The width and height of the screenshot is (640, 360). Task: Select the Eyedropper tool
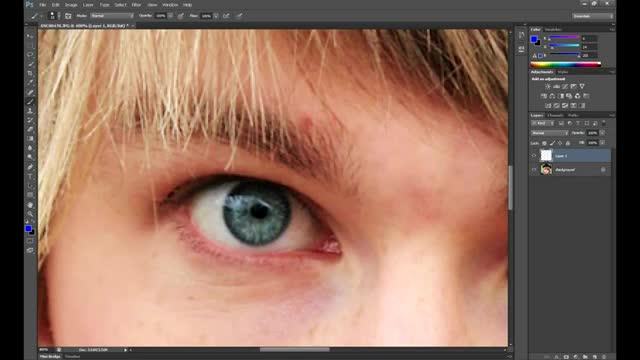point(30,83)
